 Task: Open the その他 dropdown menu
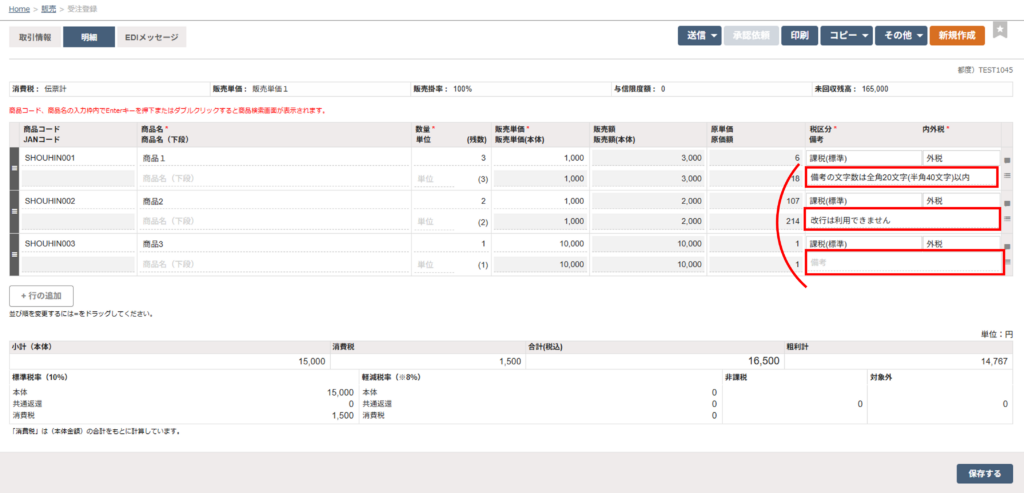coord(899,36)
